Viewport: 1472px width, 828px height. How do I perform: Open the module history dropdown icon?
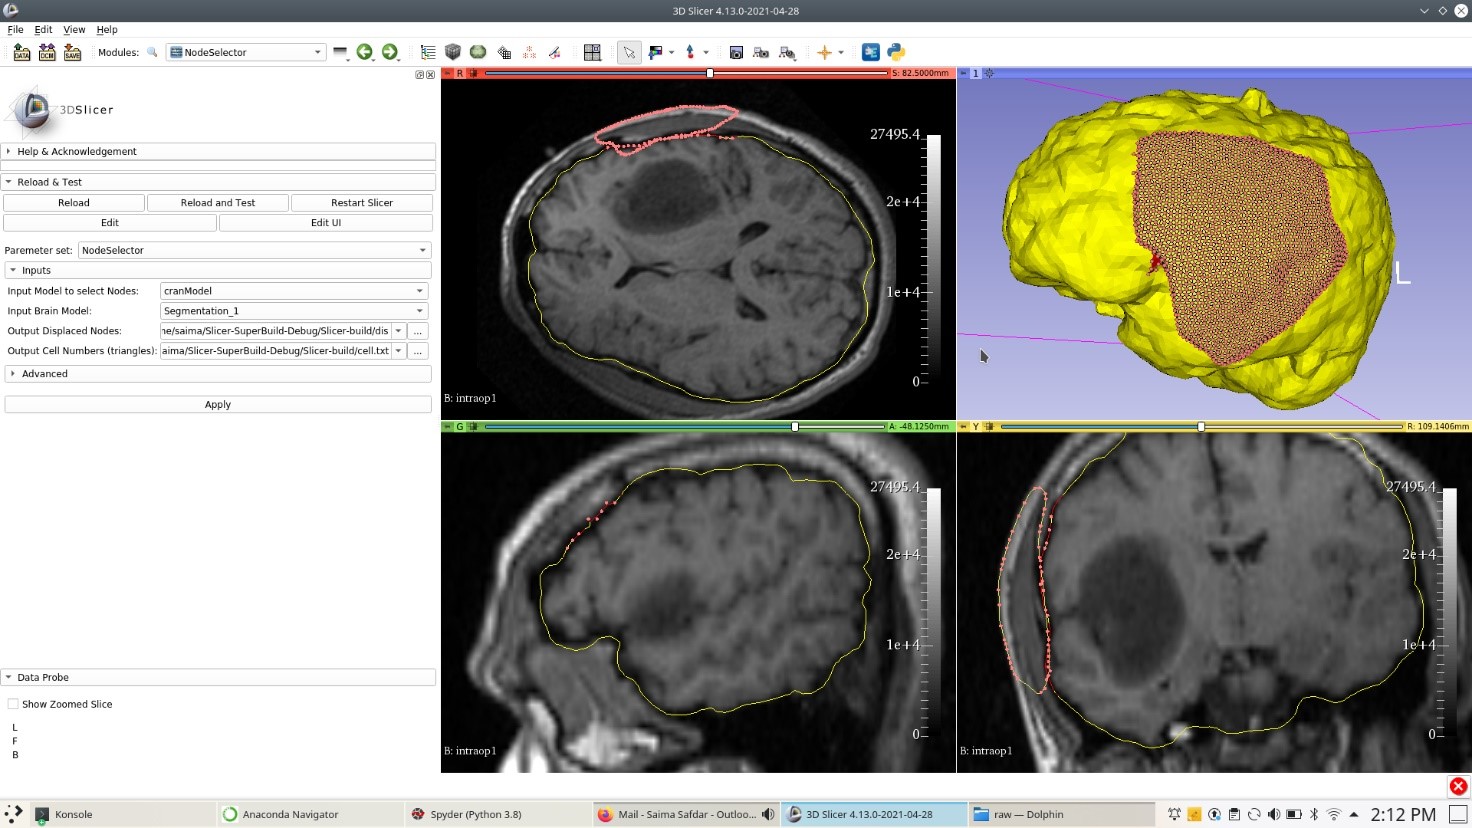click(x=340, y=52)
